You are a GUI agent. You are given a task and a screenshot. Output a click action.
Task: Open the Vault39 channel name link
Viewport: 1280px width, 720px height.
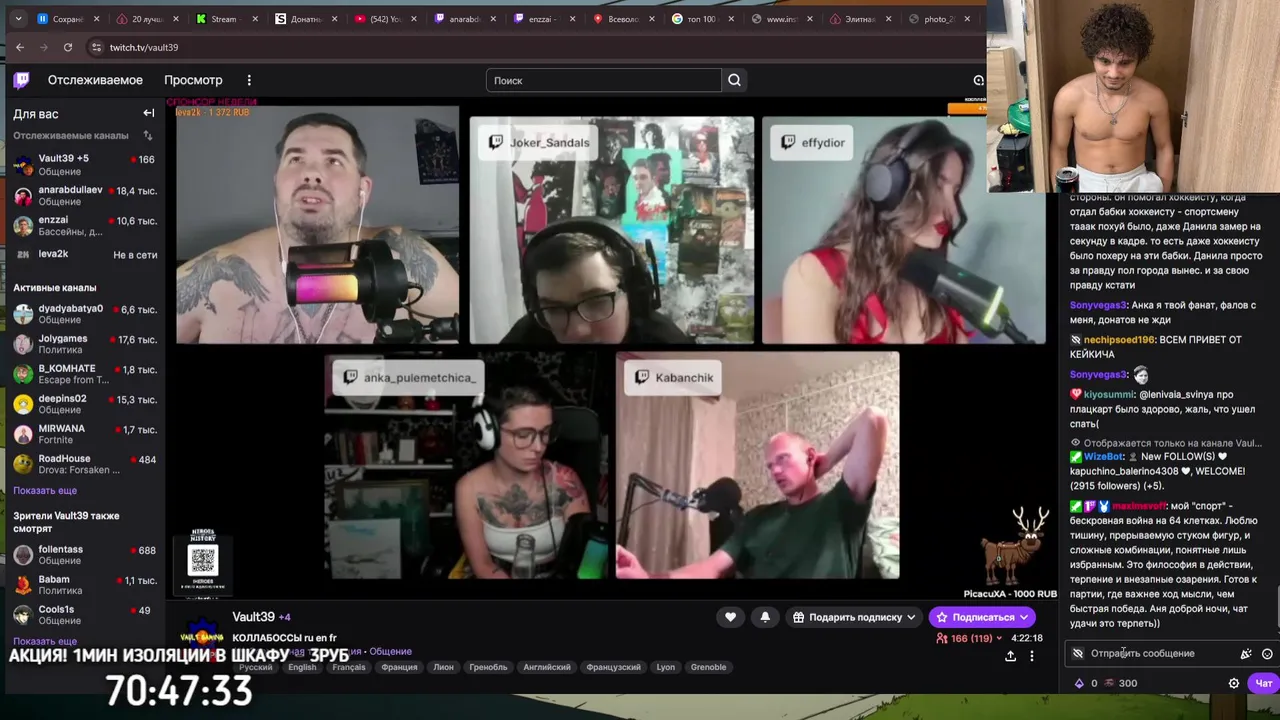click(253, 617)
